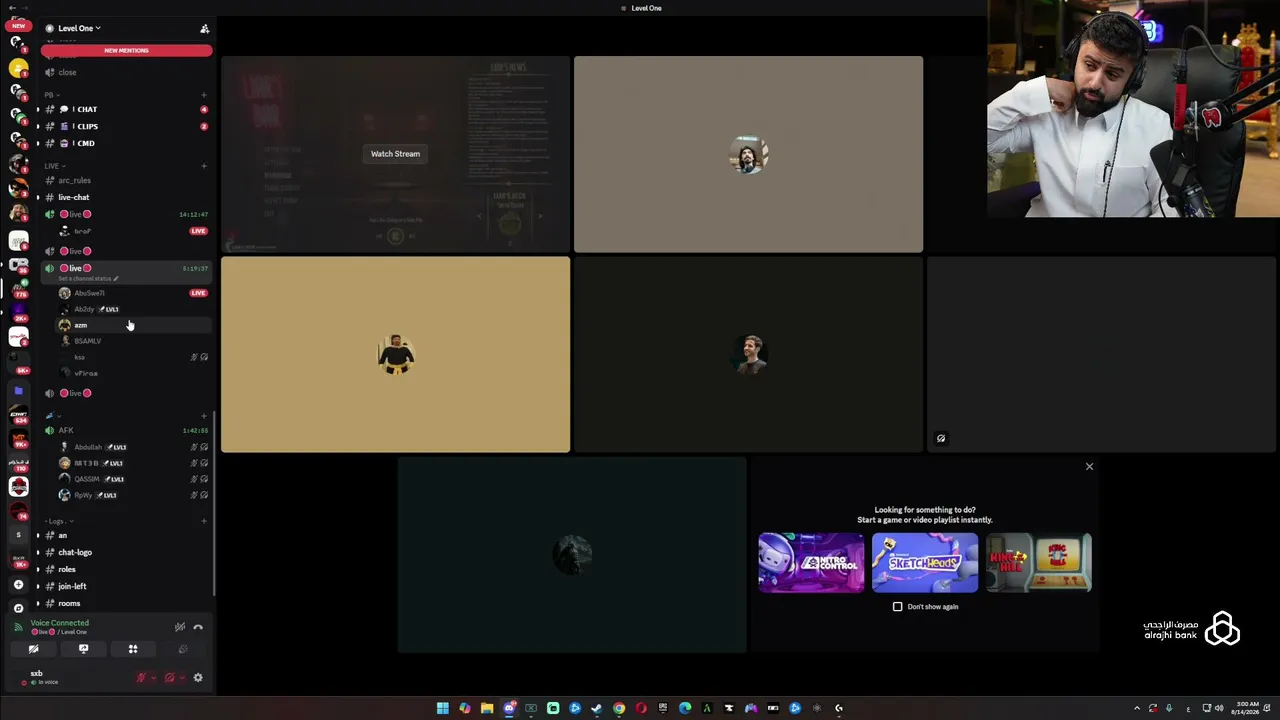The height and width of the screenshot is (720, 1280).
Task: Open the server folder icon
Action: tap(18, 391)
